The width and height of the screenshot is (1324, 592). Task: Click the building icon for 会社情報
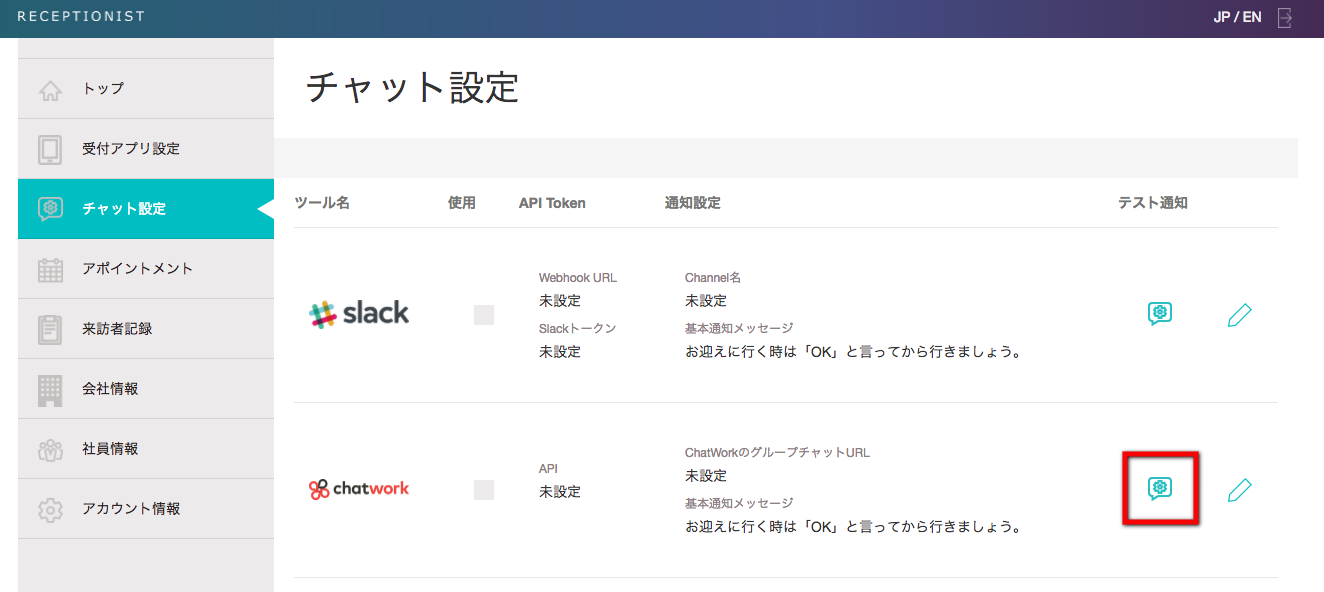tap(50, 389)
